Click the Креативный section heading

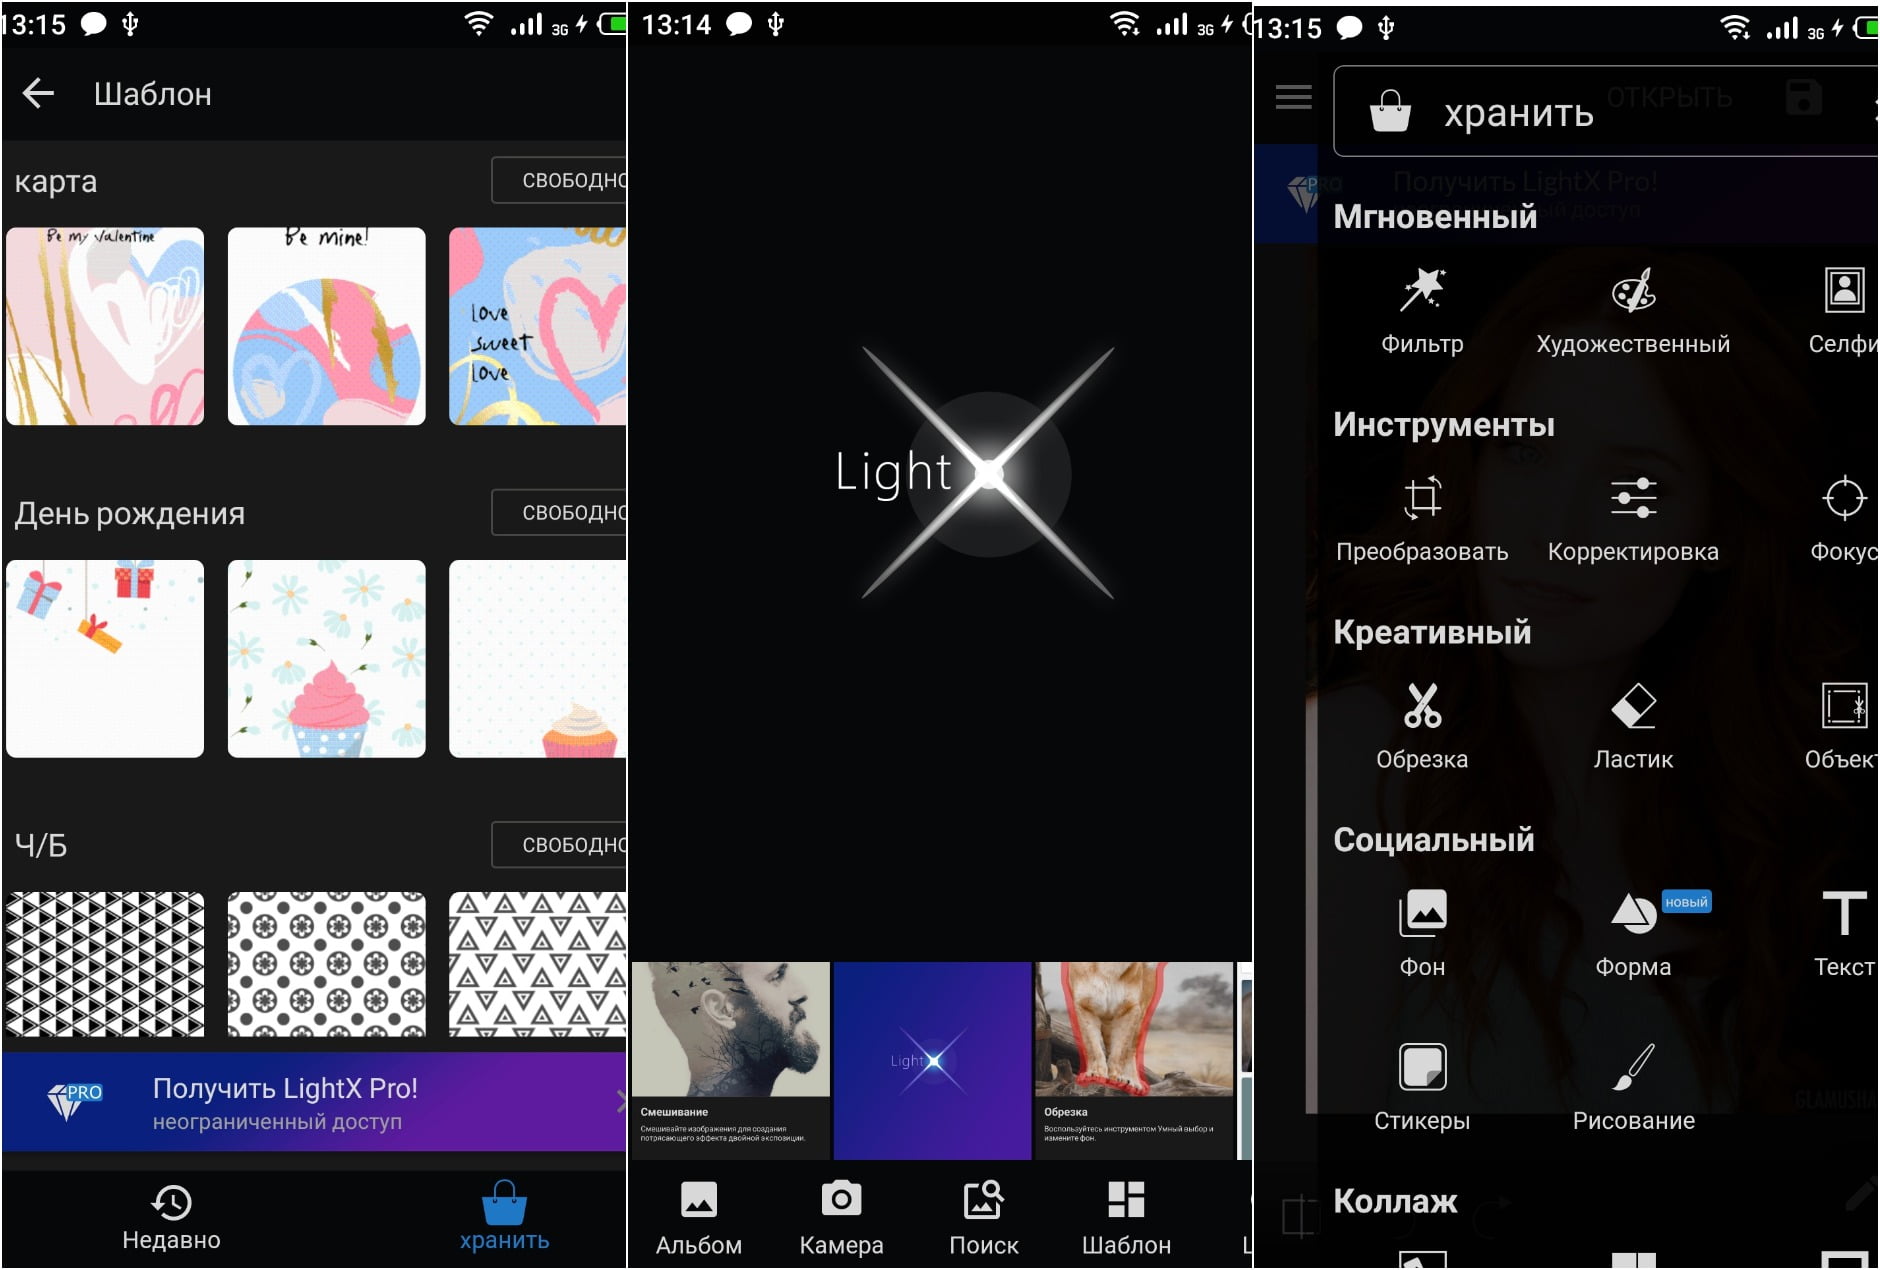(x=1432, y=632)
